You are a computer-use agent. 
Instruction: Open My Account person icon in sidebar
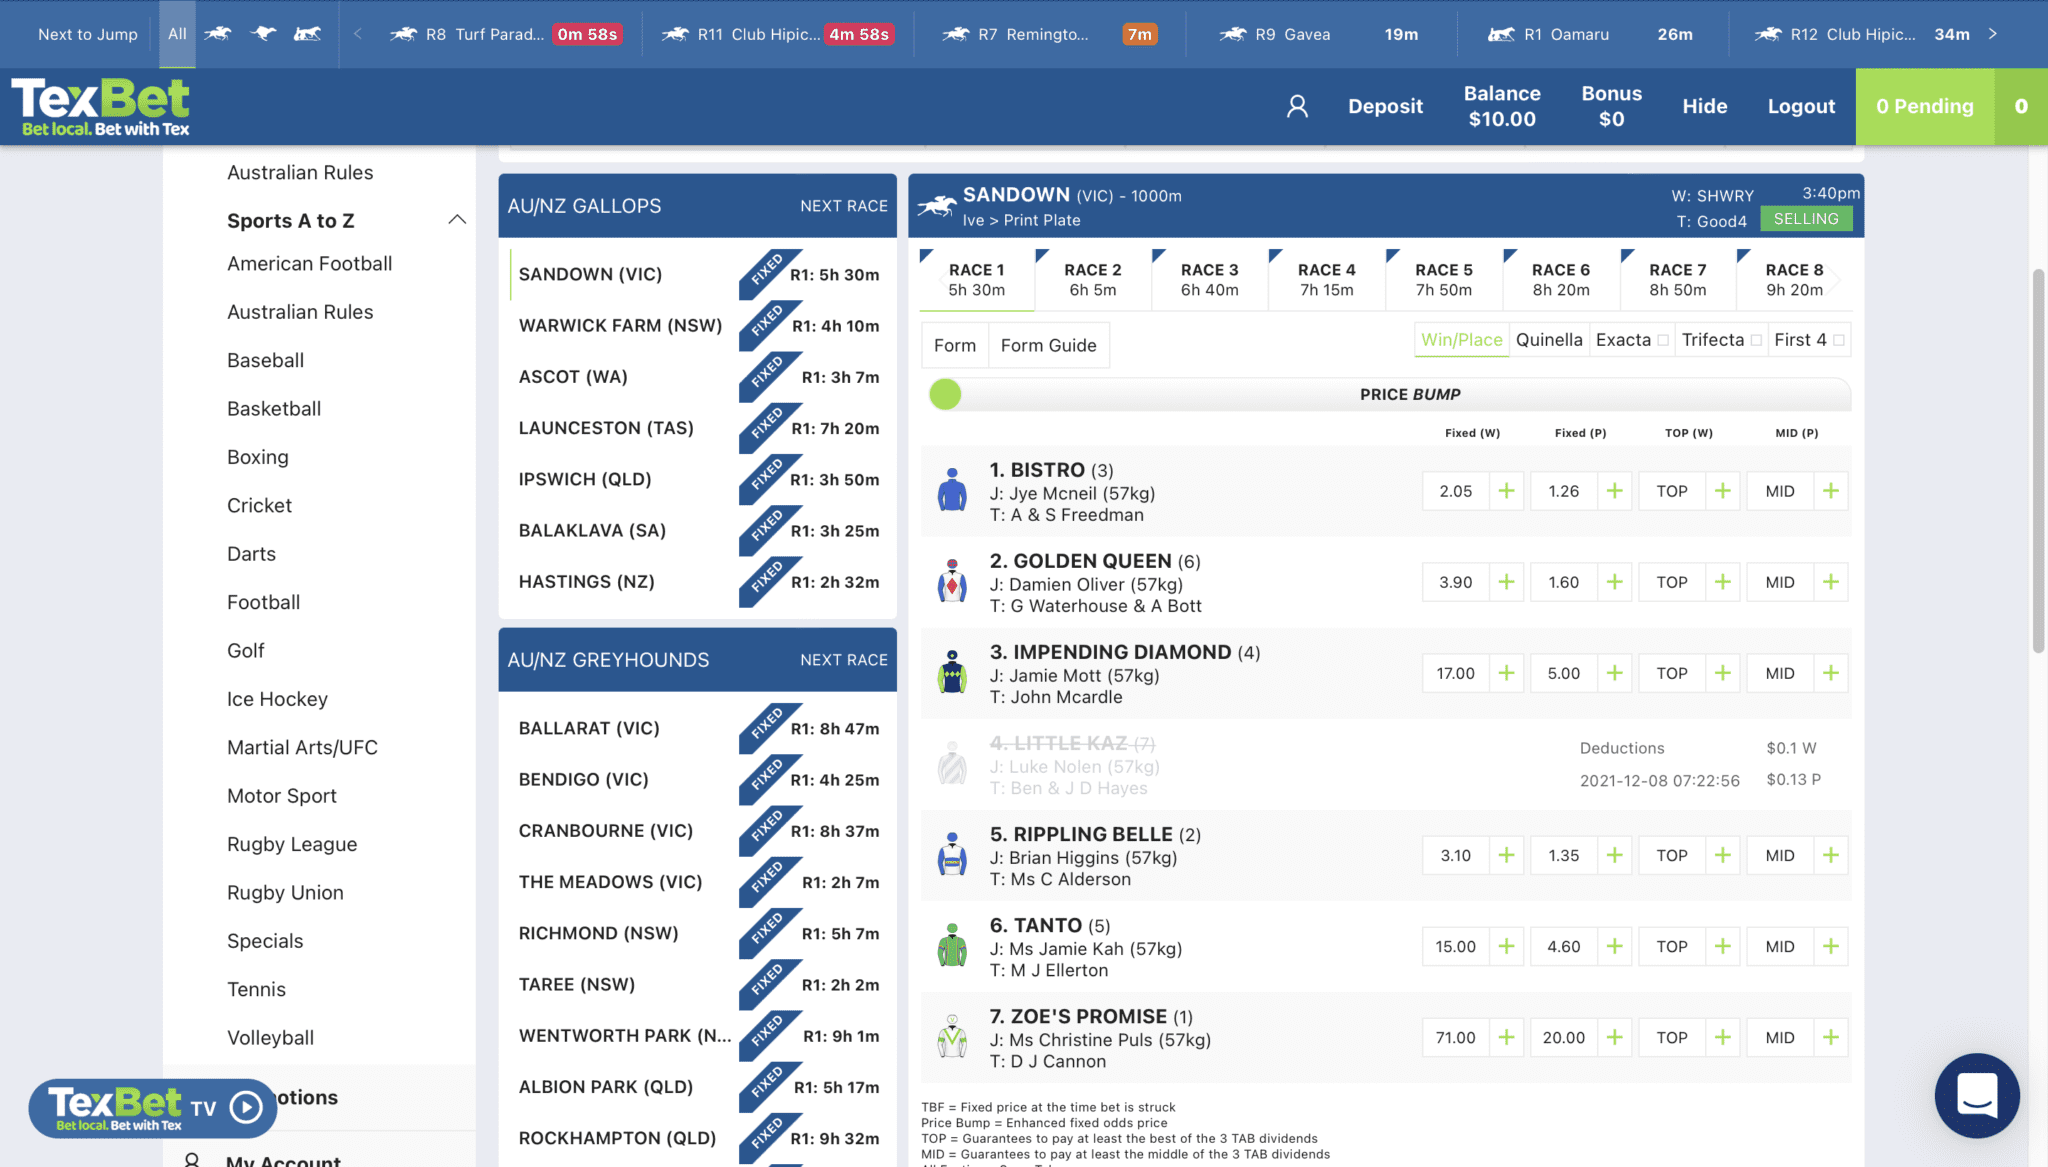[x=192, y=1160]
